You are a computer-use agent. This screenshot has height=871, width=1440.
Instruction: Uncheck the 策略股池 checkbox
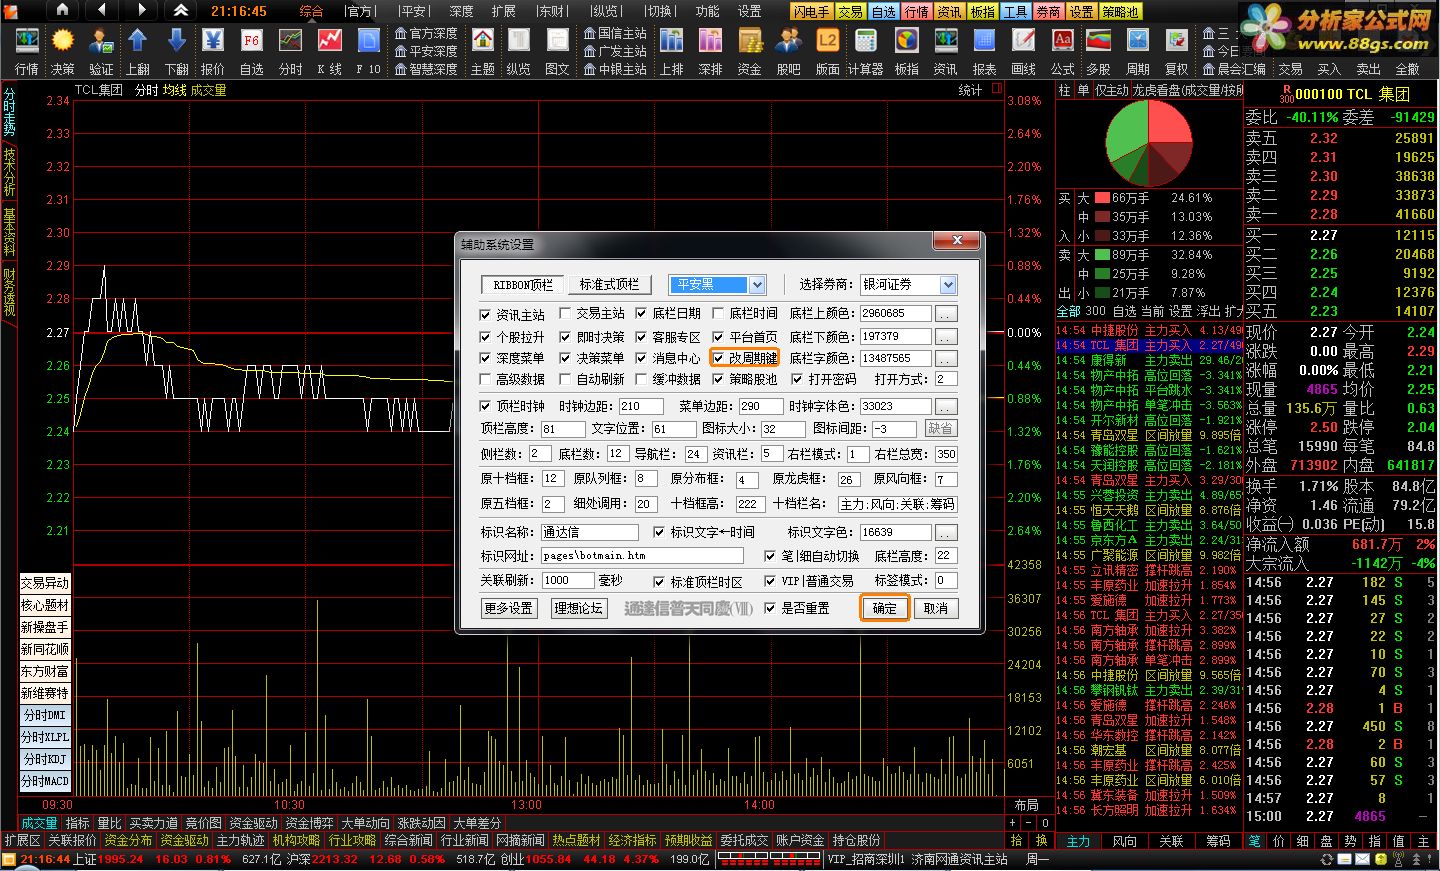pos(718,379)
